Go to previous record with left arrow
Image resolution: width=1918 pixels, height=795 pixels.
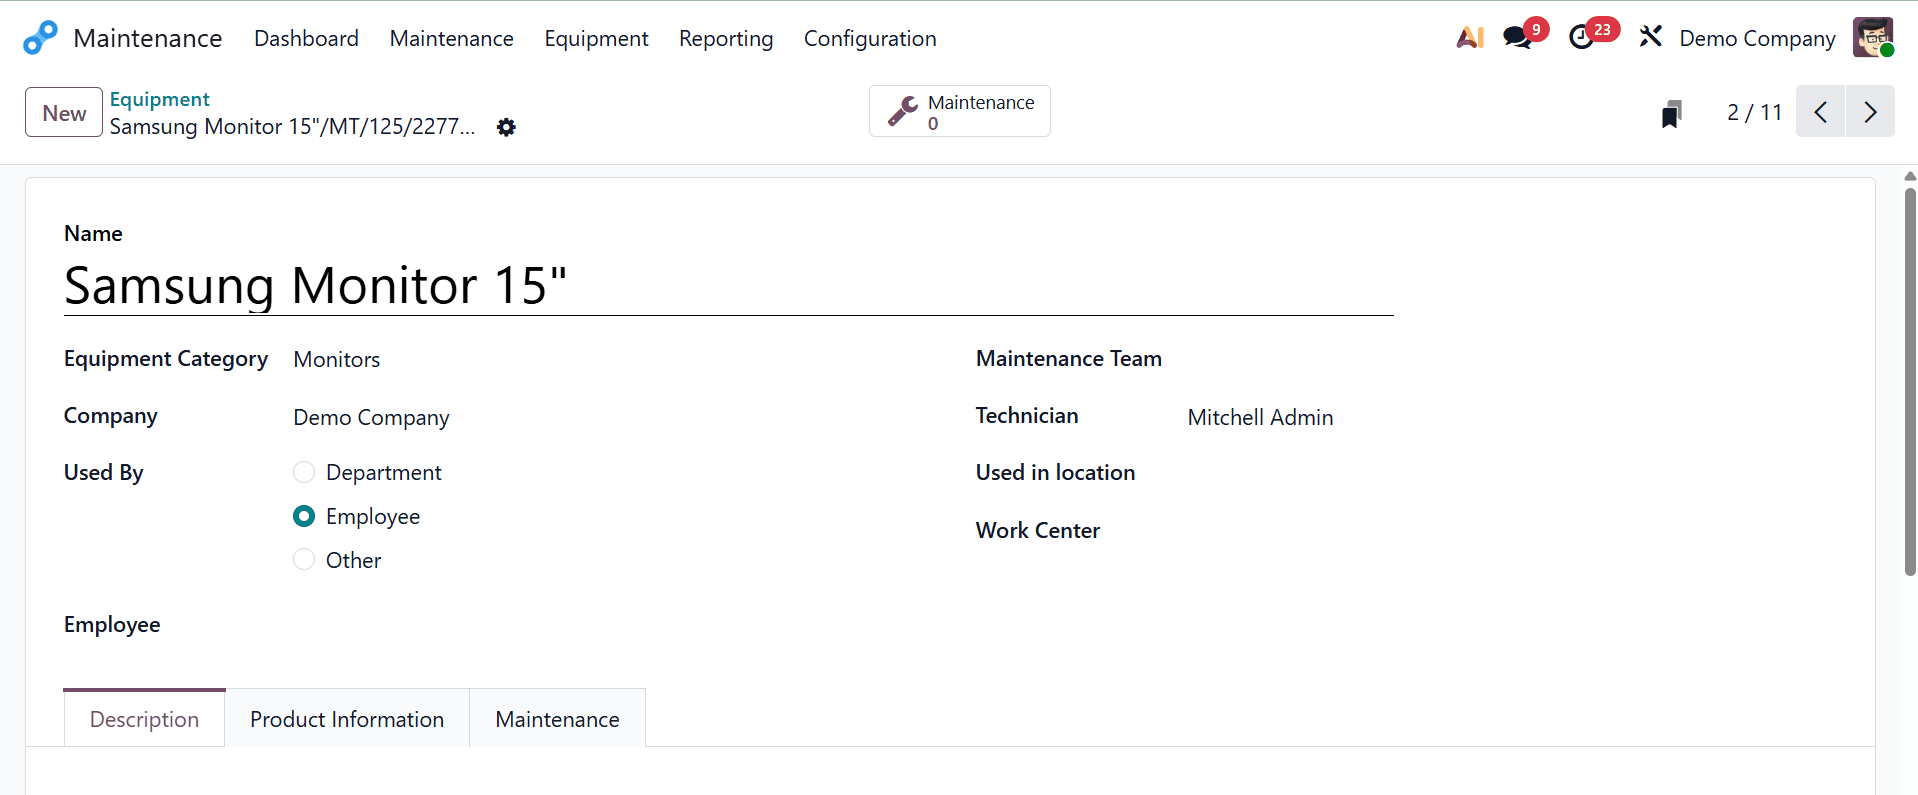(1820, 112)
